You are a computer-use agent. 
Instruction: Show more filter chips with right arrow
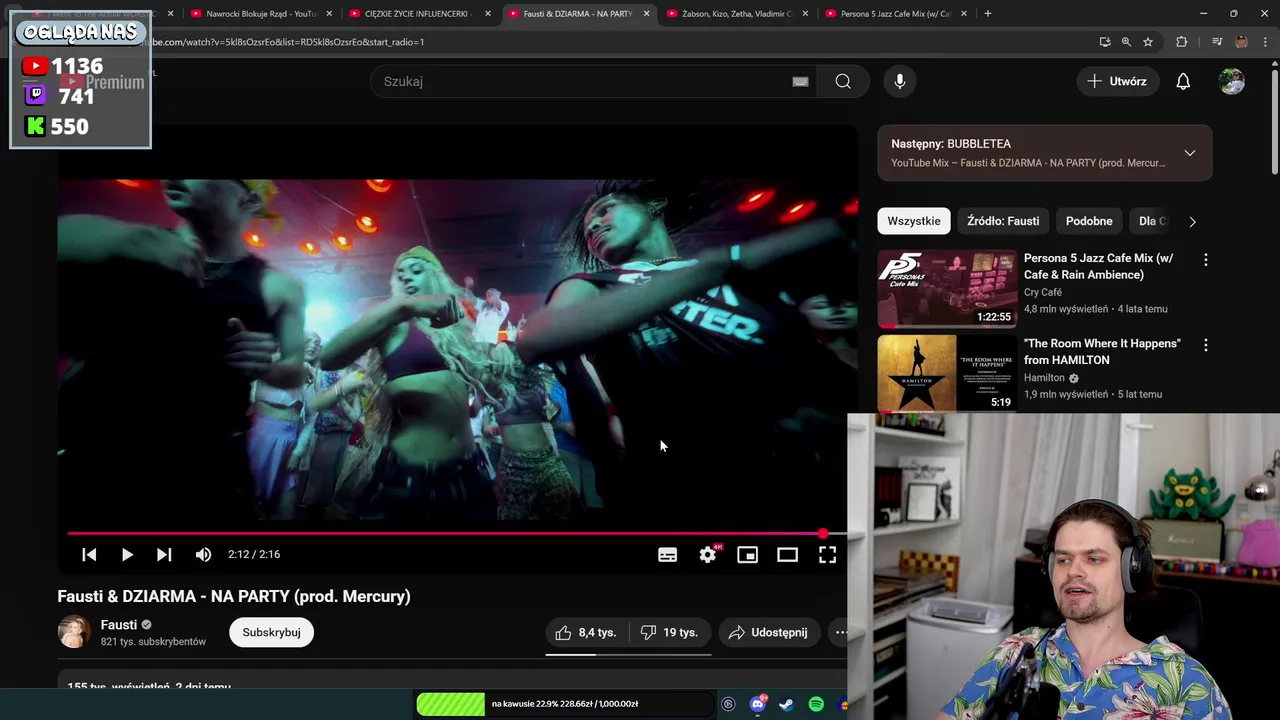pyautogui.click(x=1192, y=221)
